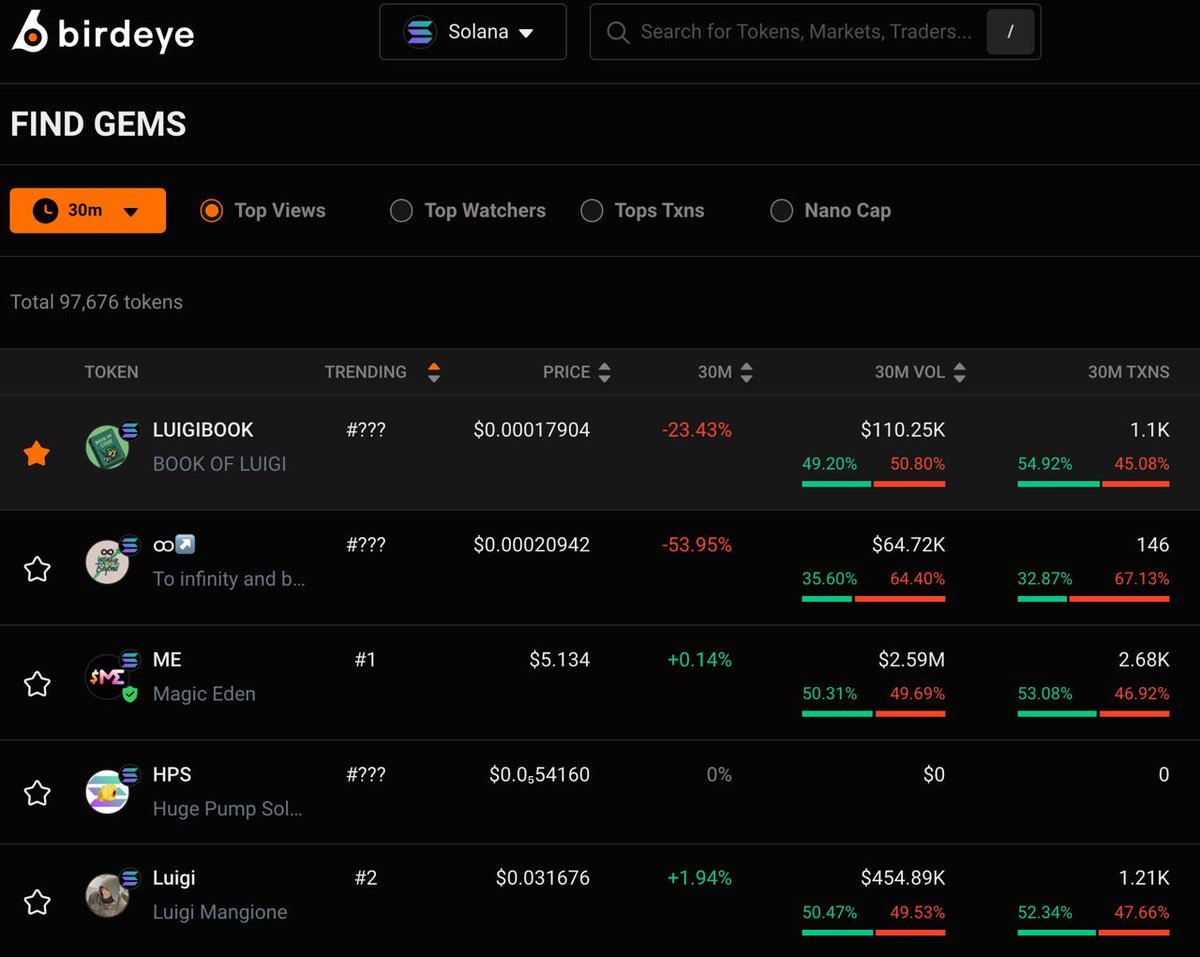The width and height of the screenshot is (1200, 957).
Task: Click the $110.25K volume value
Action: [903, 430]
